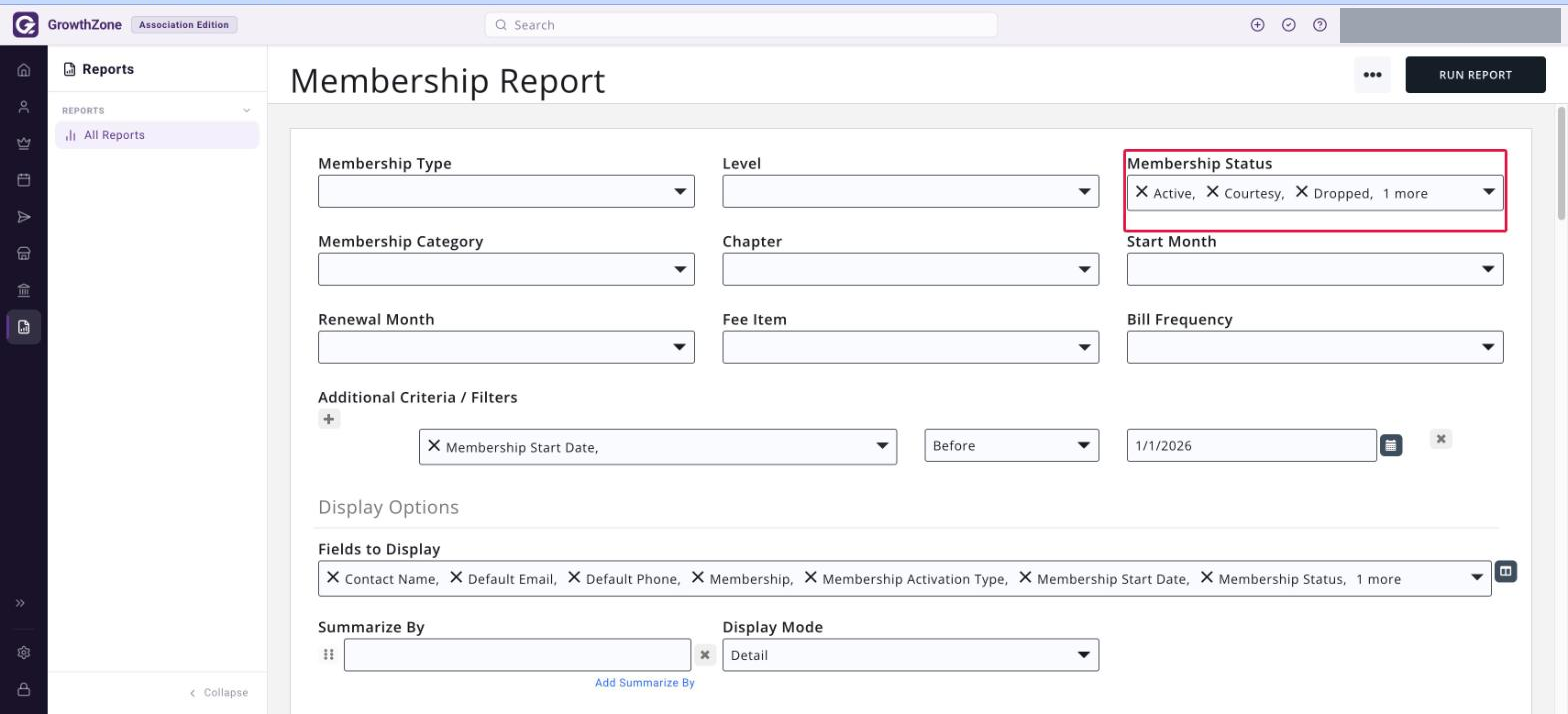Open the Renewal Month dropdown
This screenshot has width=1568, height=714.
click(506, 347)
